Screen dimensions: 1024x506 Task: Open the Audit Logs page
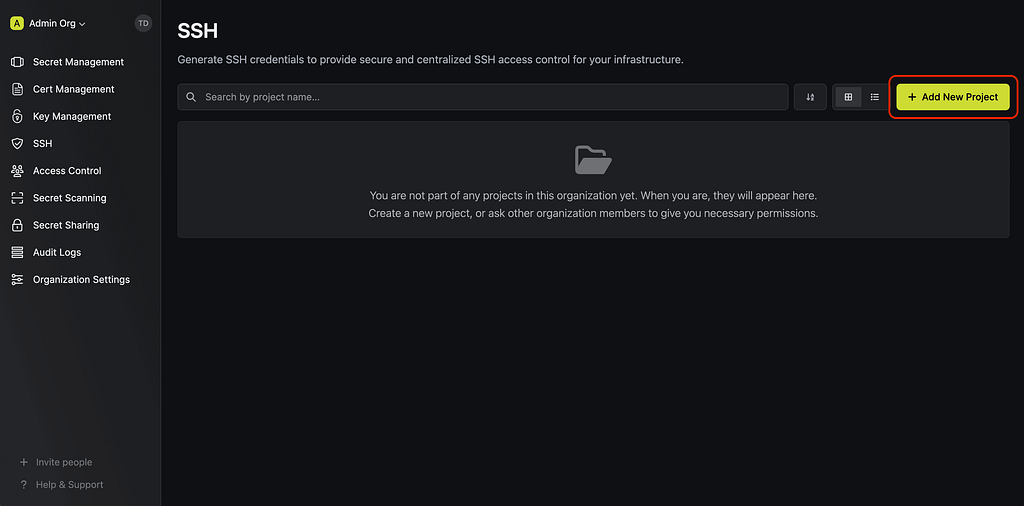[x=57, y=253]
